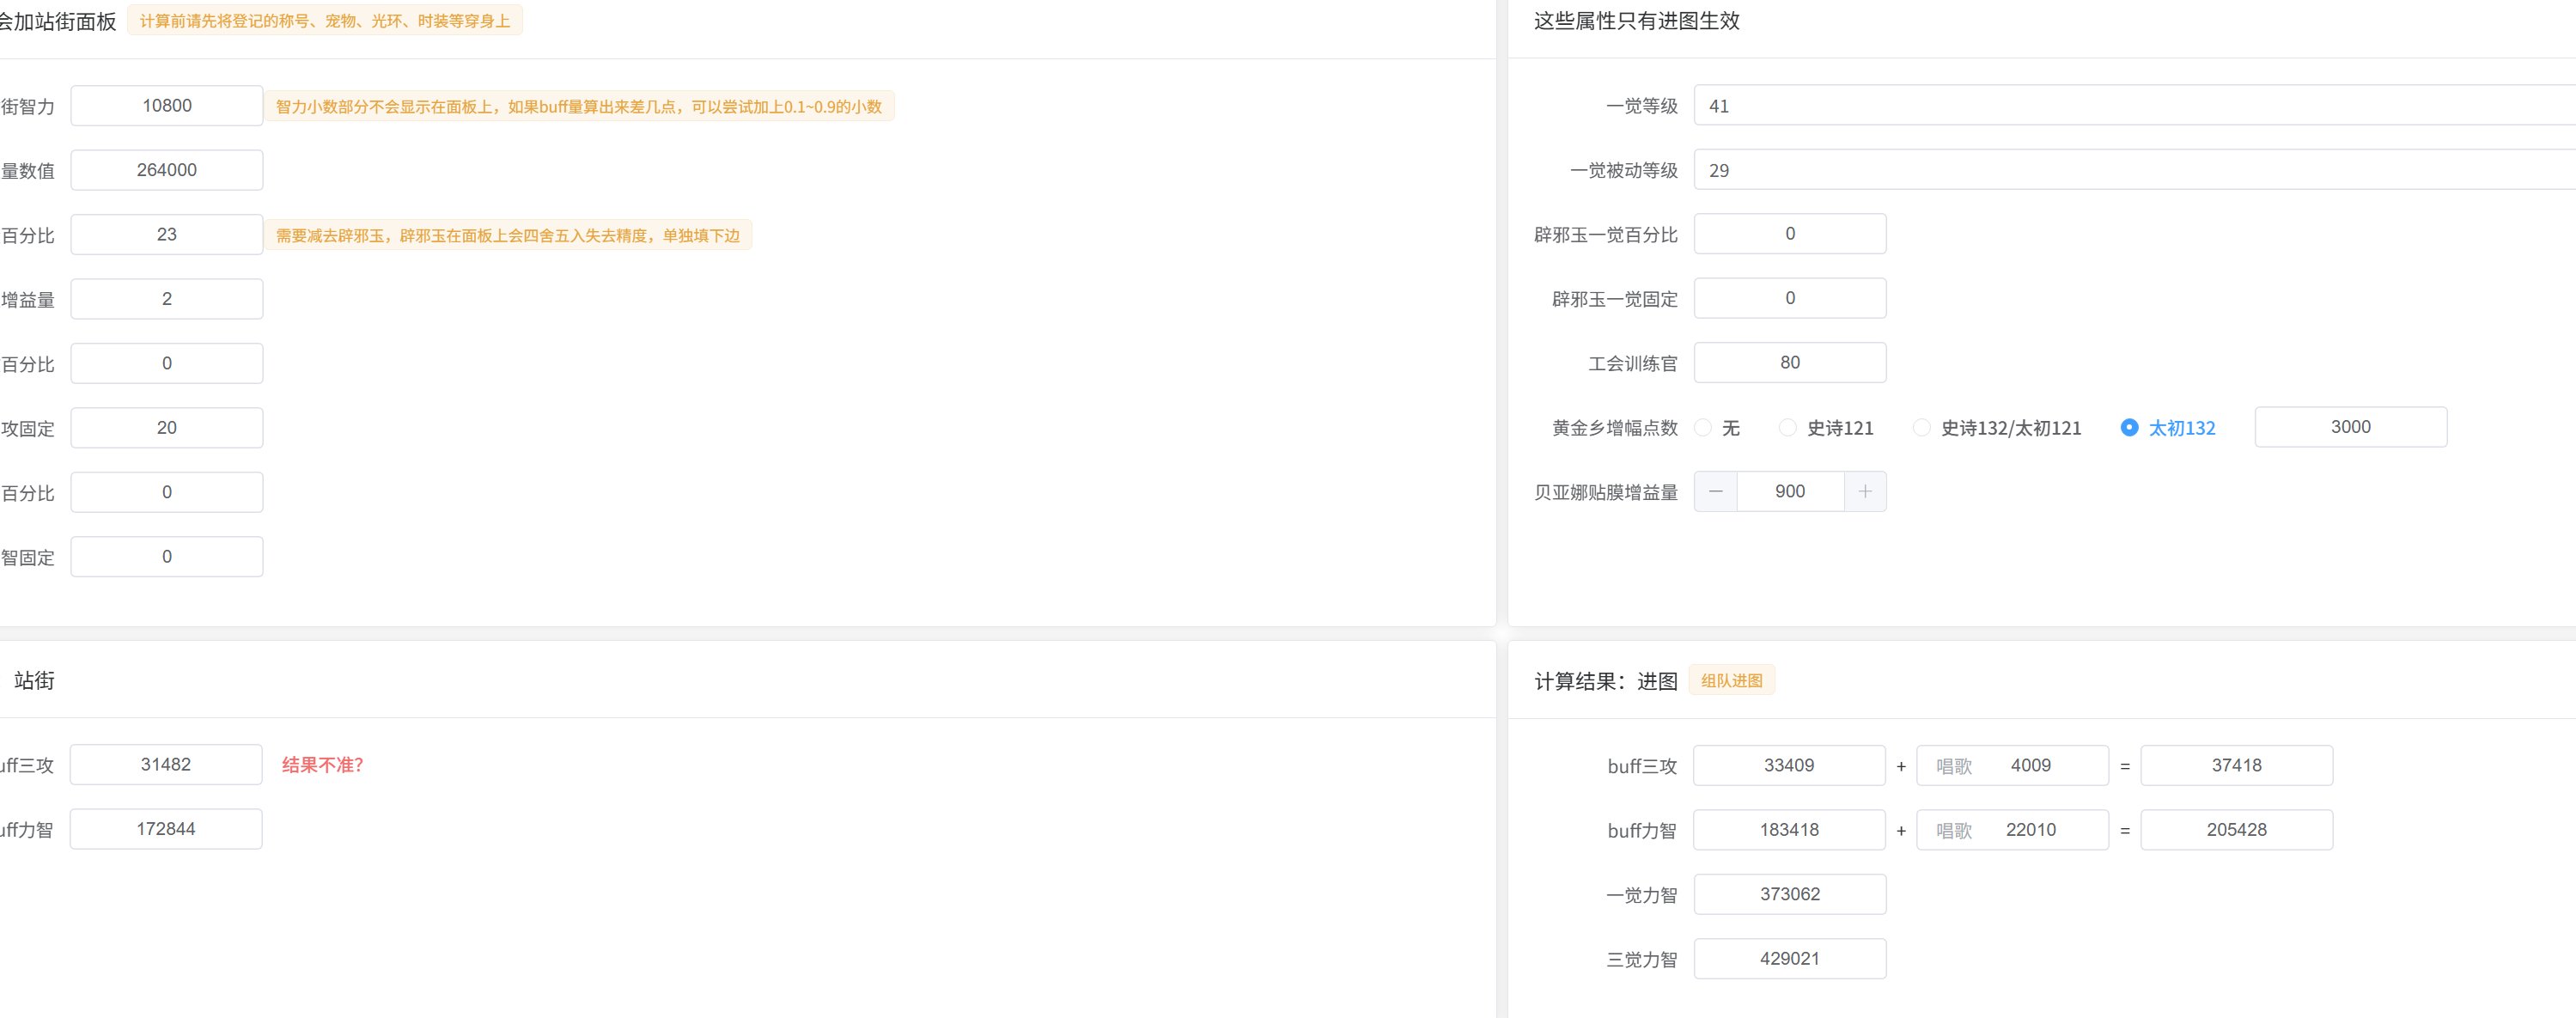The width and height of the screenshot is (2576, 1018).
Task: Click the percentage field showing 23
Action: pos(167,234)
